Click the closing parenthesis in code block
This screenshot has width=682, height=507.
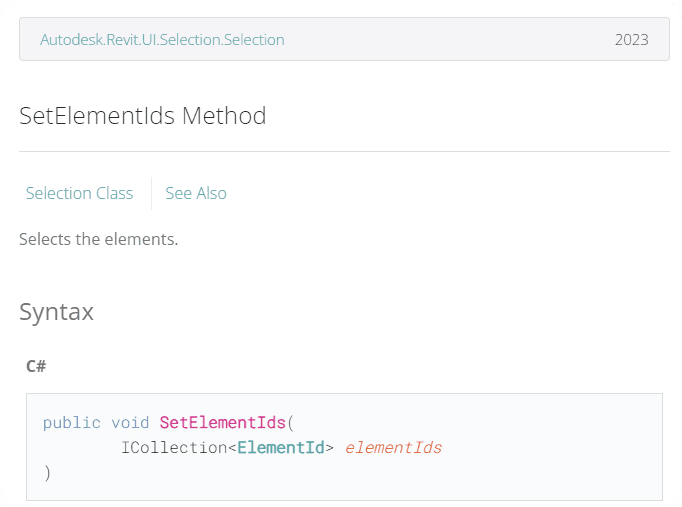[47, 472]
